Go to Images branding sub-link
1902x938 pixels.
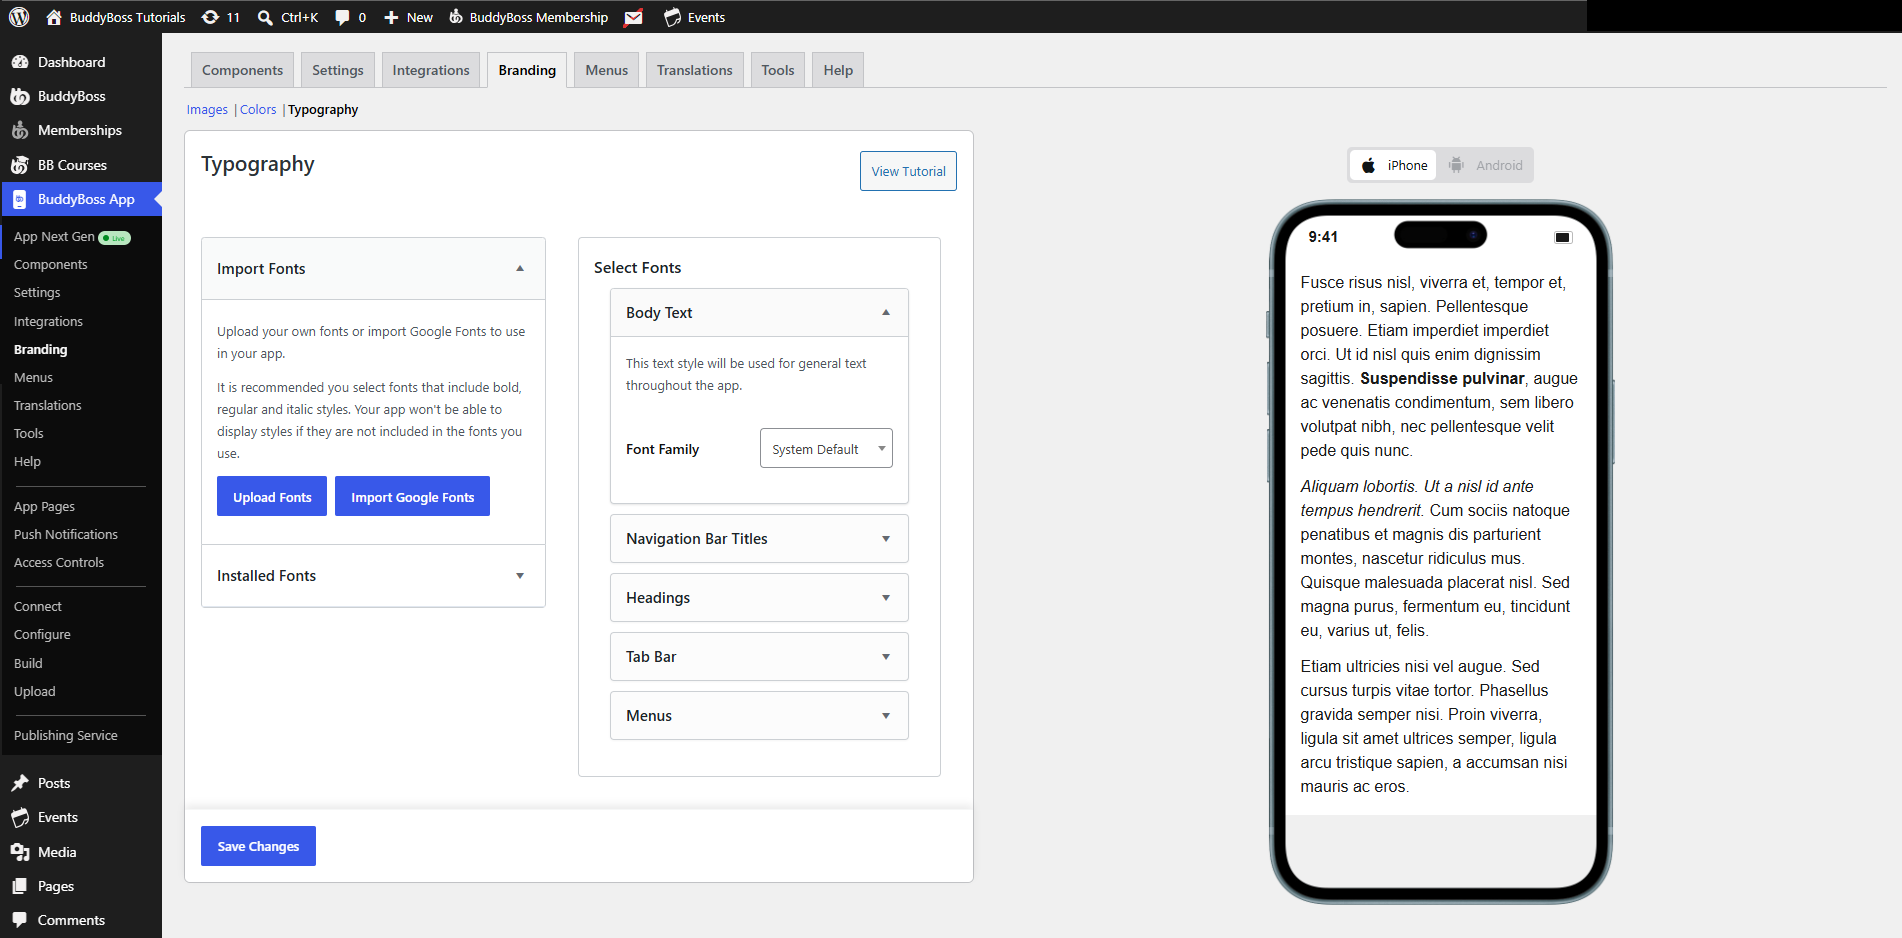tap(207, 110)
